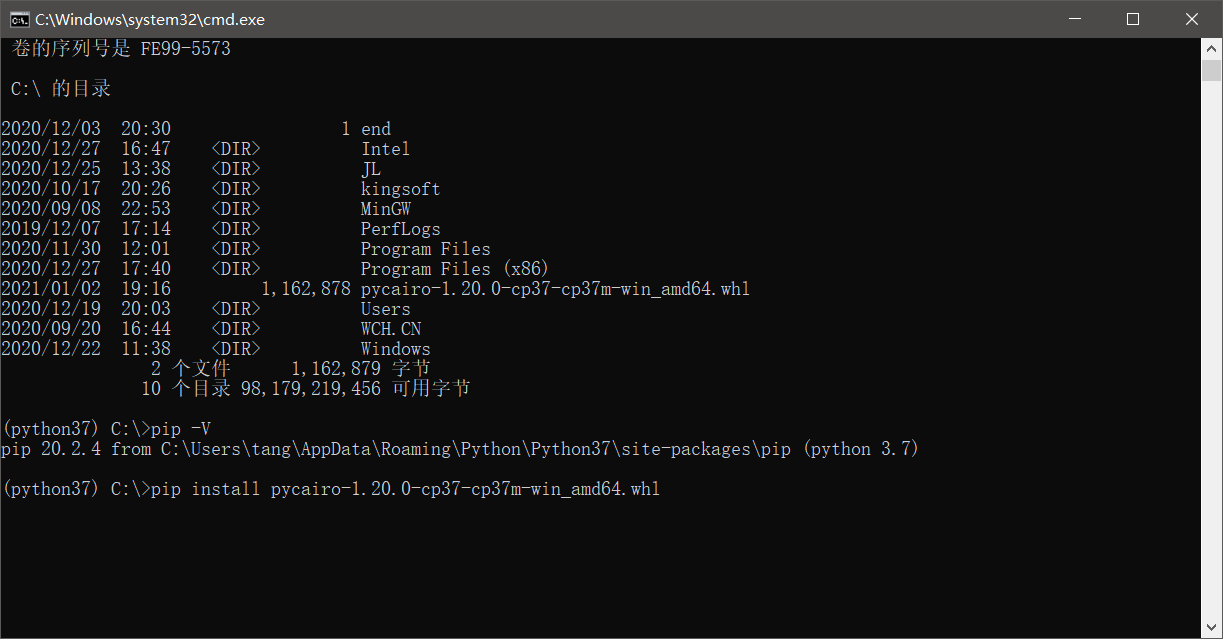Click the pip -V command text
1223x639 pixels.
click(x=181, y=429)
